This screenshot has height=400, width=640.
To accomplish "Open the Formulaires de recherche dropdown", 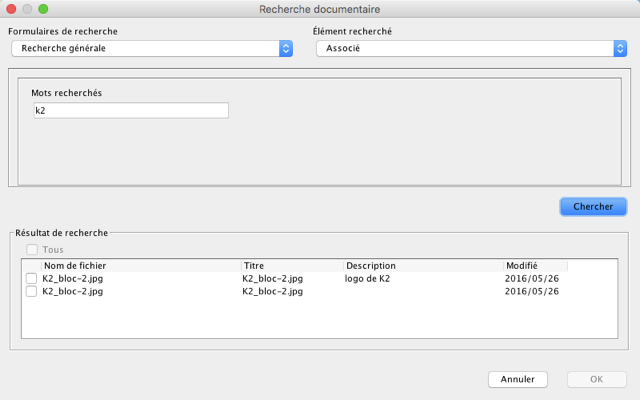I will pos(151,48).
